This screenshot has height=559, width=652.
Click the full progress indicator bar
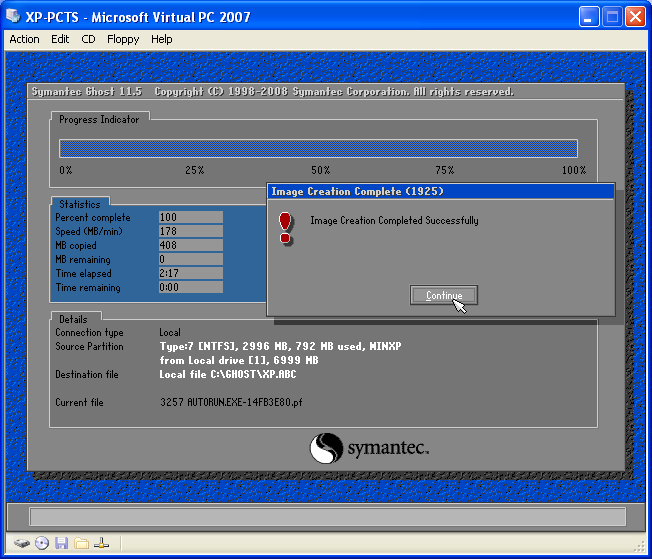tap(319, 148)
